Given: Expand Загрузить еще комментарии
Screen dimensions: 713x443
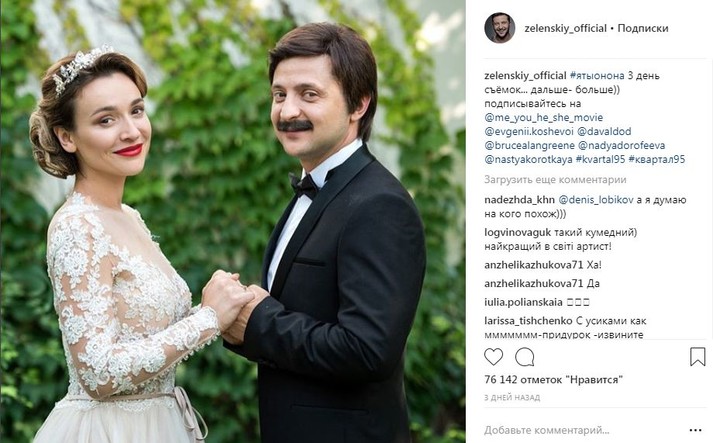Looking at the screenshot, I should click(x=555, y=180).
